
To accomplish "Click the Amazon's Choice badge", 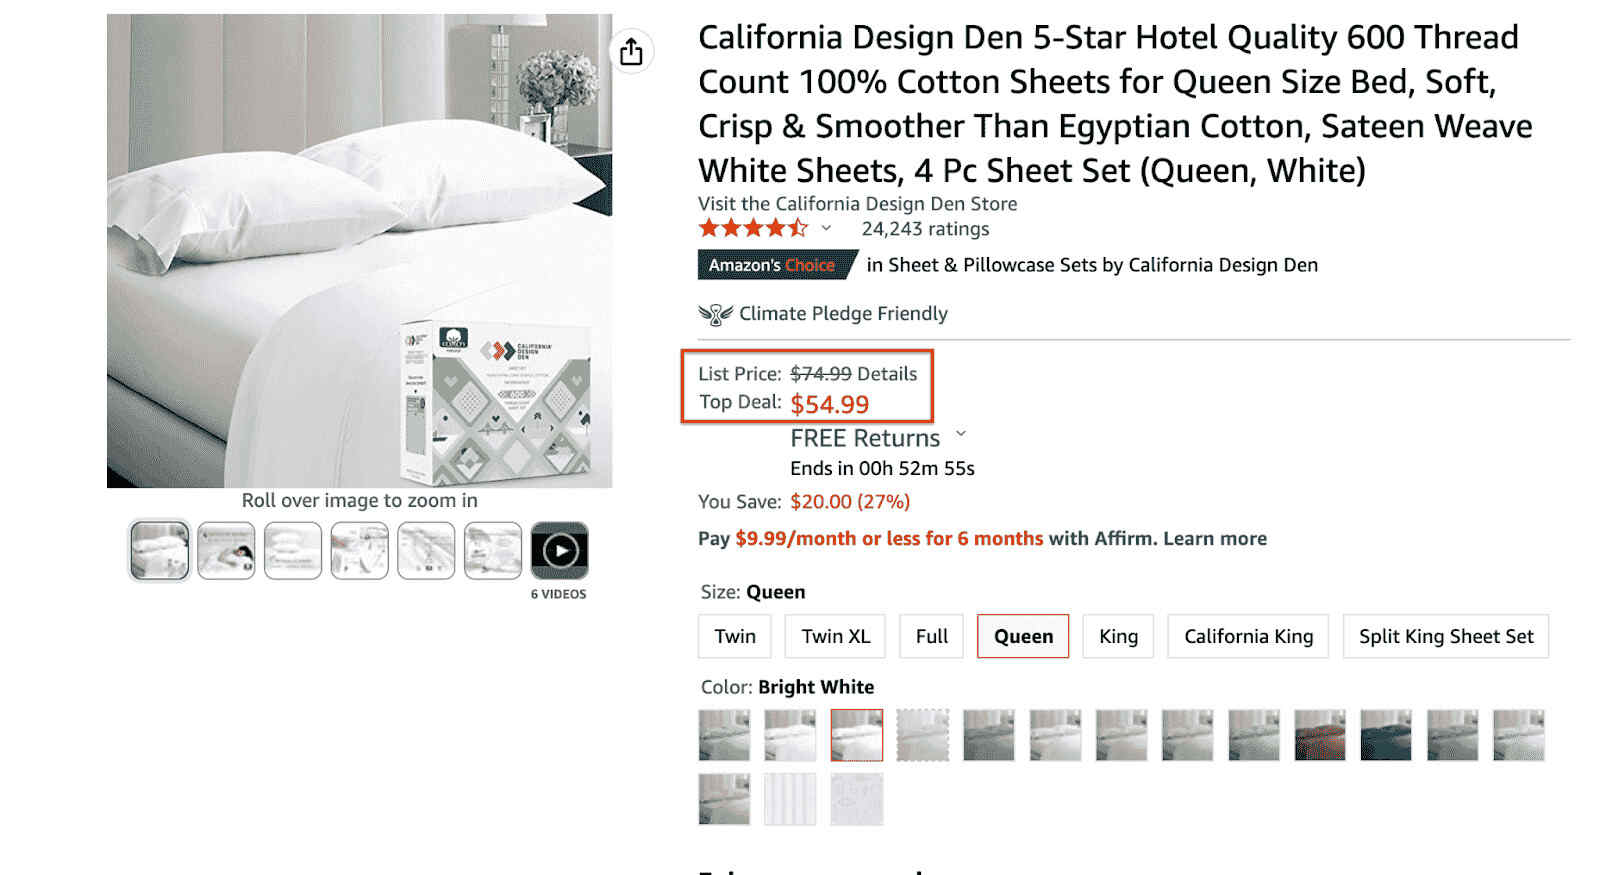I will pos(775,265).
